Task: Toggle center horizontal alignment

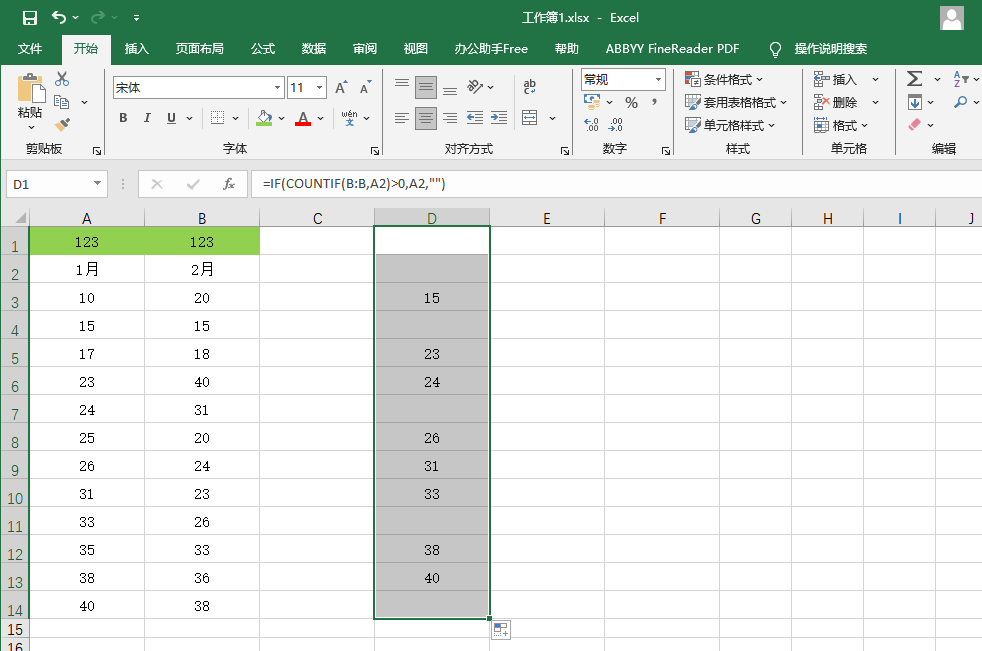Action: [x=426, y=118]
